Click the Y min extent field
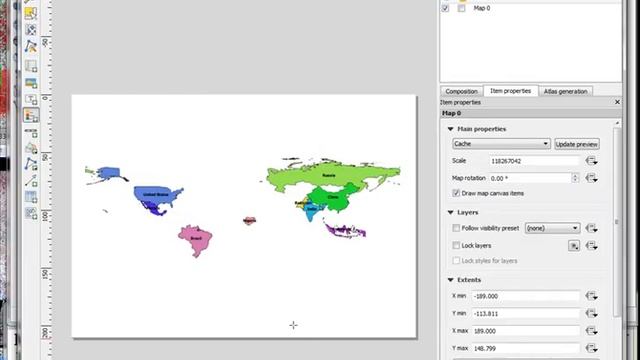The image size is (640, 360). click(526, 313)
